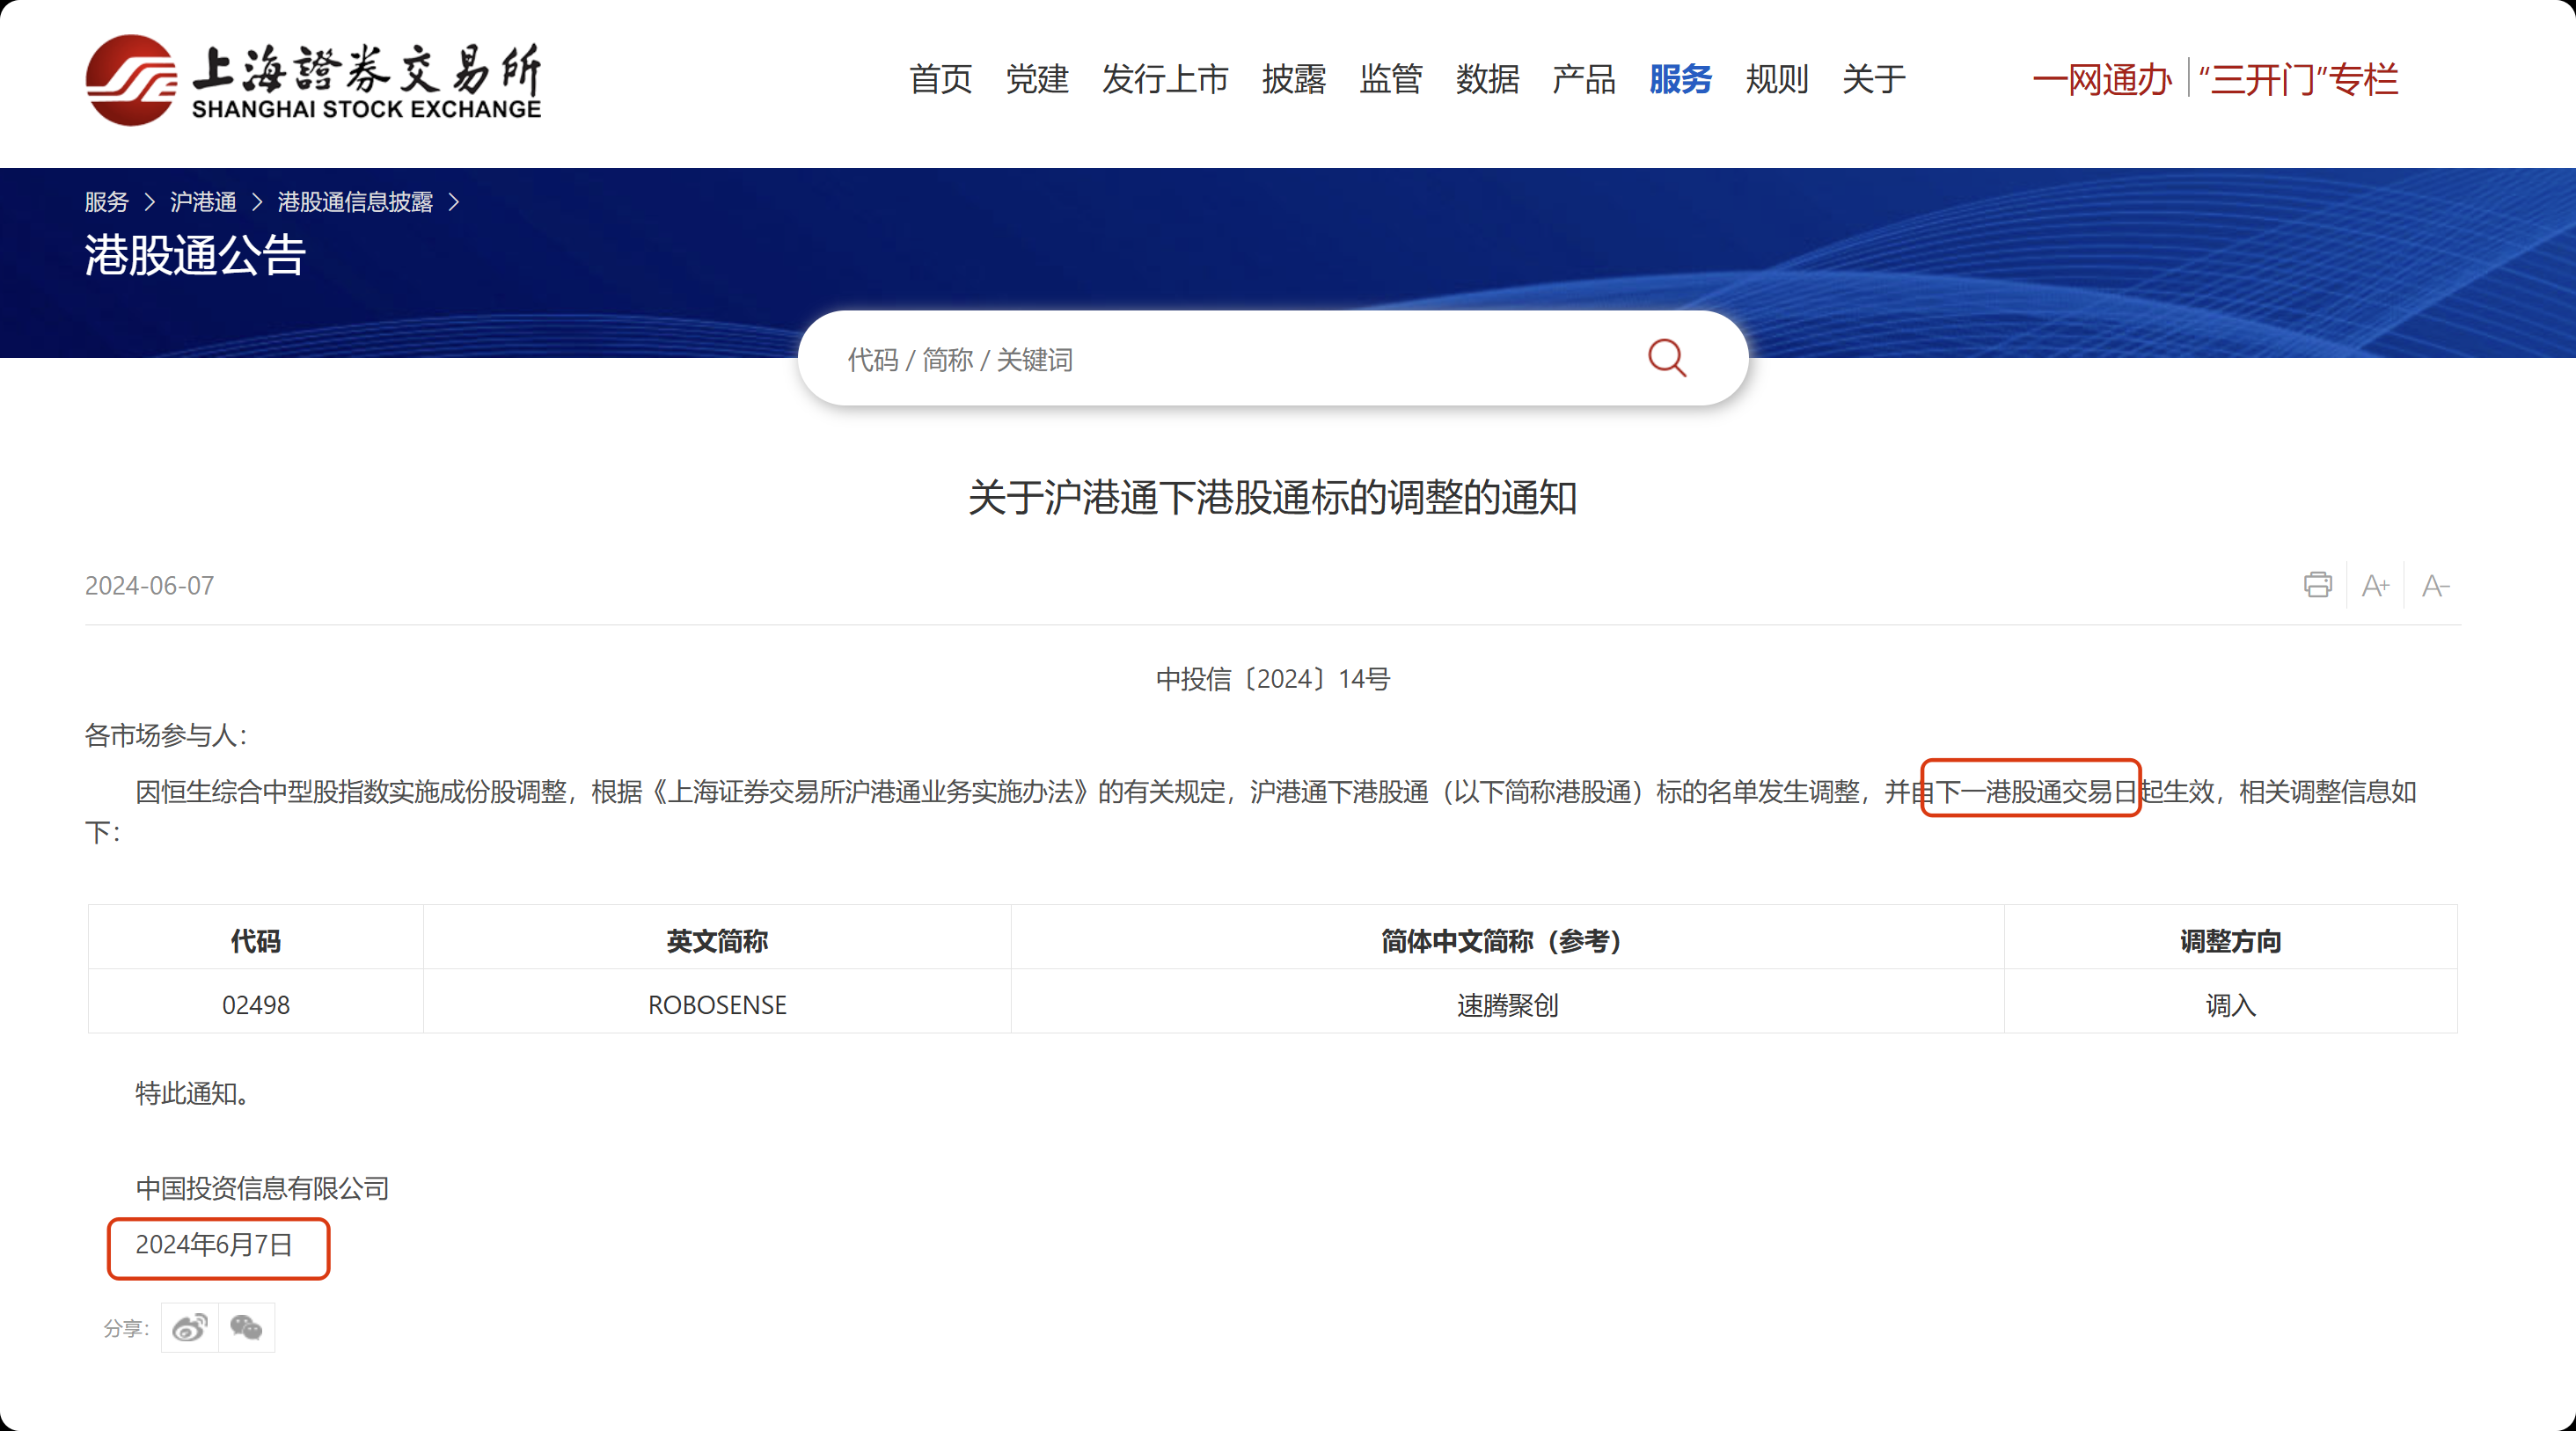Select the 数据 menu item
This screenshot has height=1431, width=2576.
pos(1487,79)
